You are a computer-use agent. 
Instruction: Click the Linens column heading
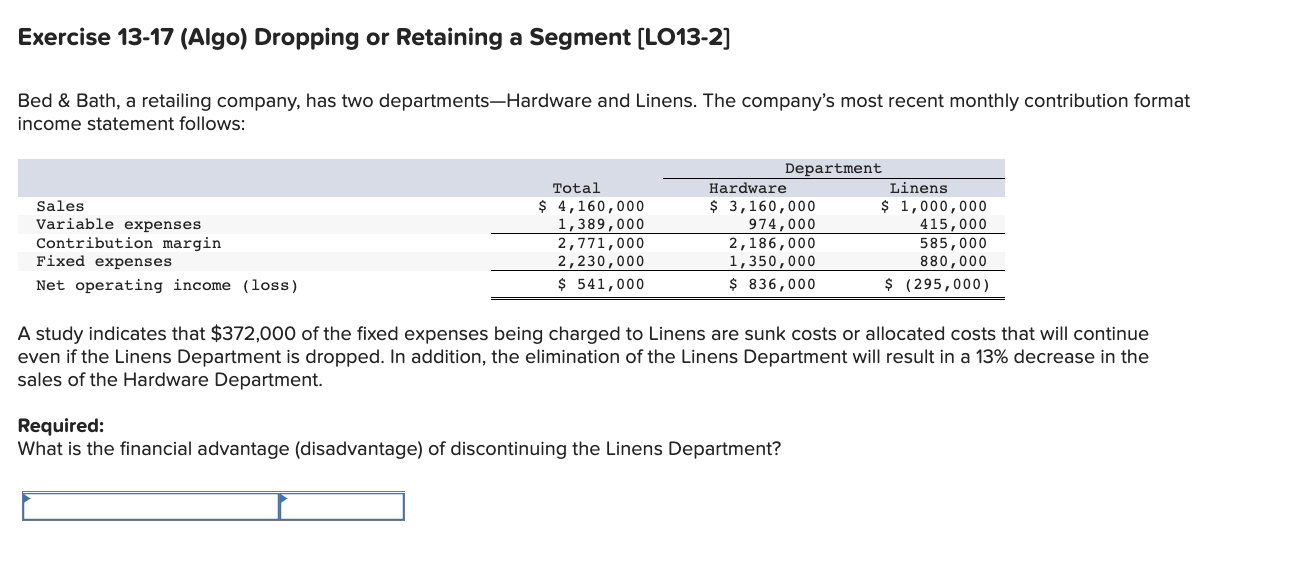(918, 187)
